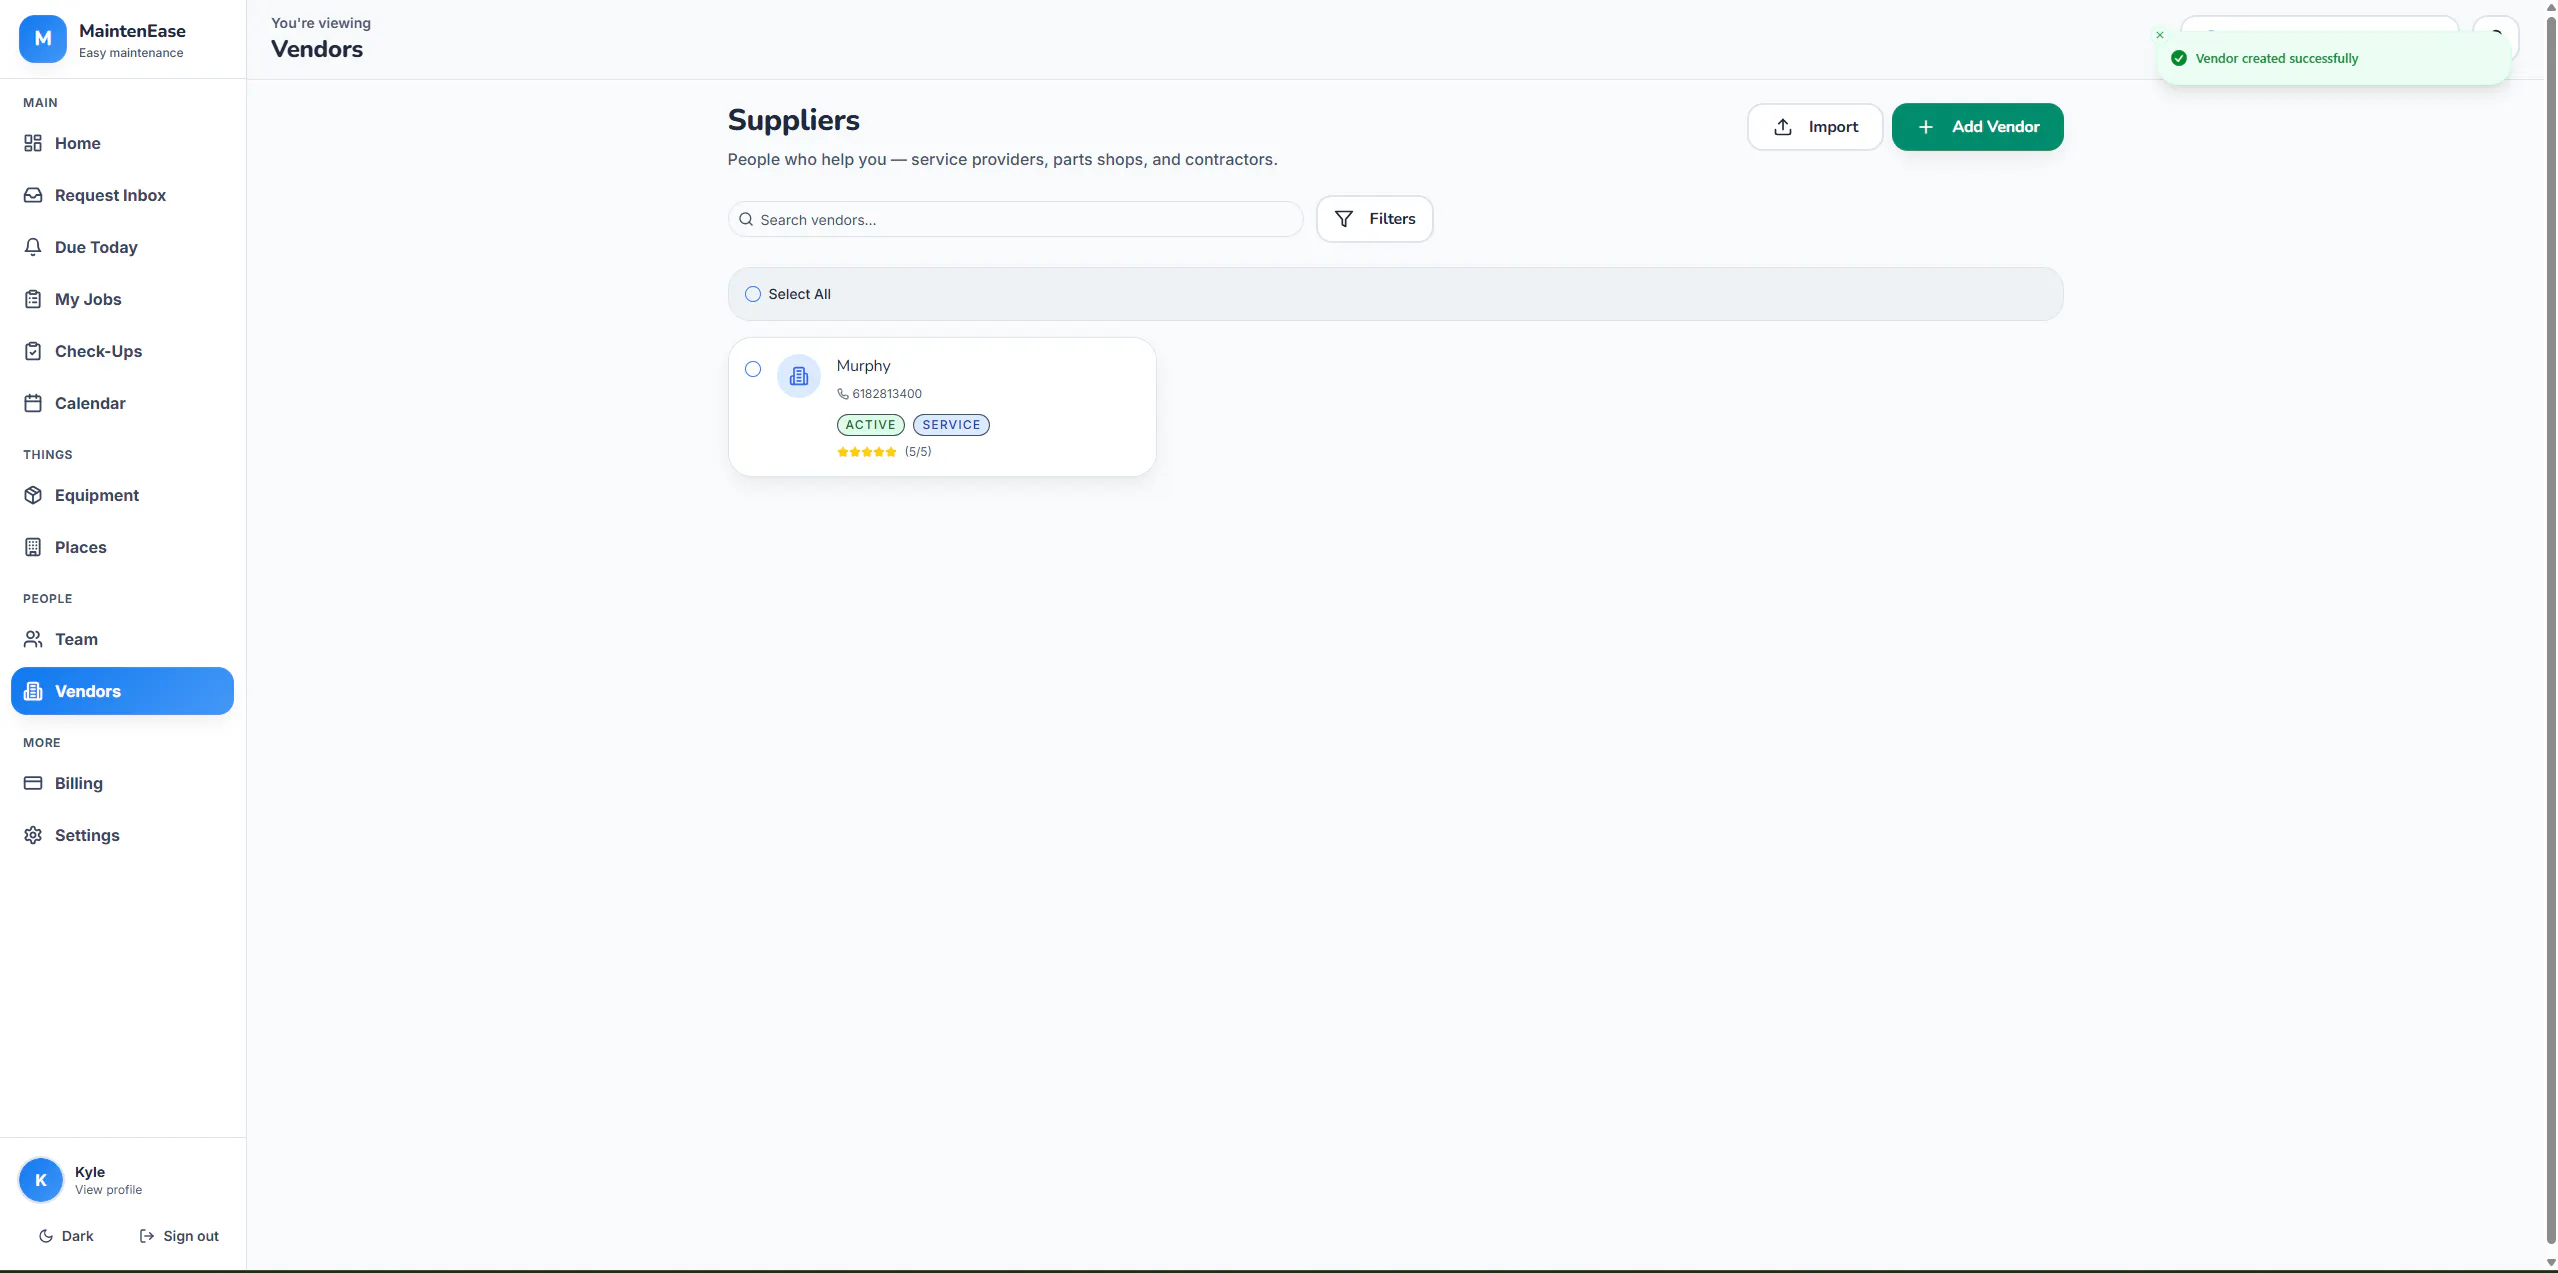Open the View profile link

(x=108, y=1190)
